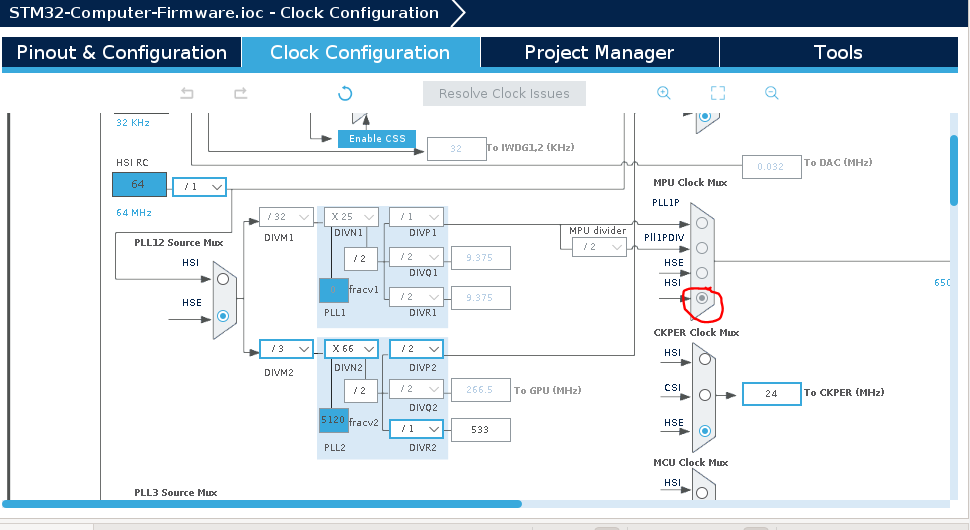Select HSE in CKPER Clock Mux
The height and width of the screenshot is (530, 970).
click(705, 430)
